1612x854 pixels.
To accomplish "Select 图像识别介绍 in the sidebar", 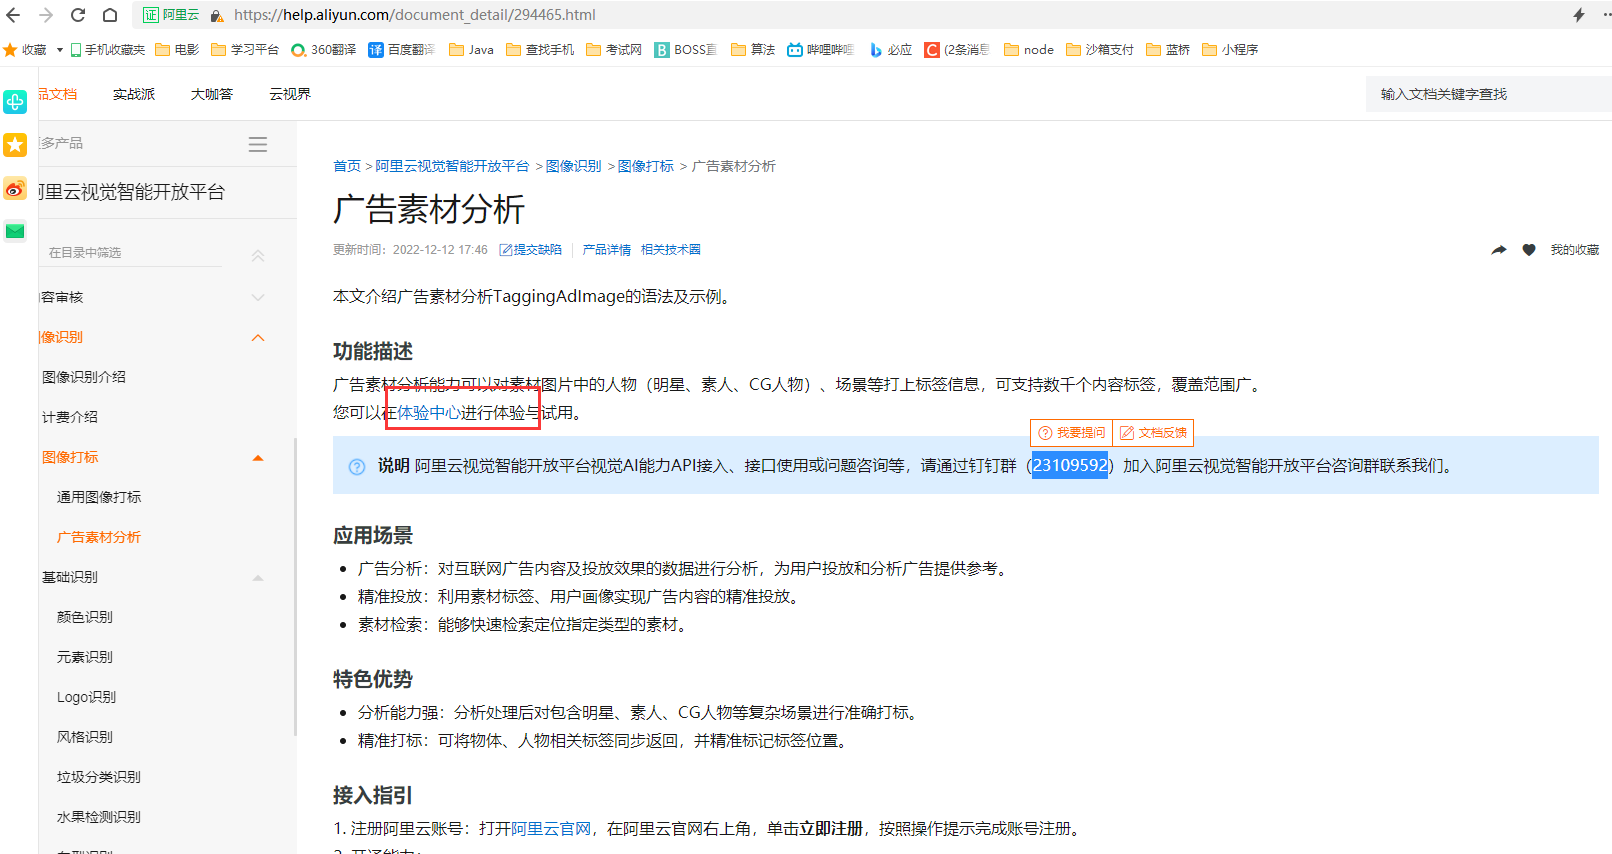I will pyautogui.click(x=84, y=377).
